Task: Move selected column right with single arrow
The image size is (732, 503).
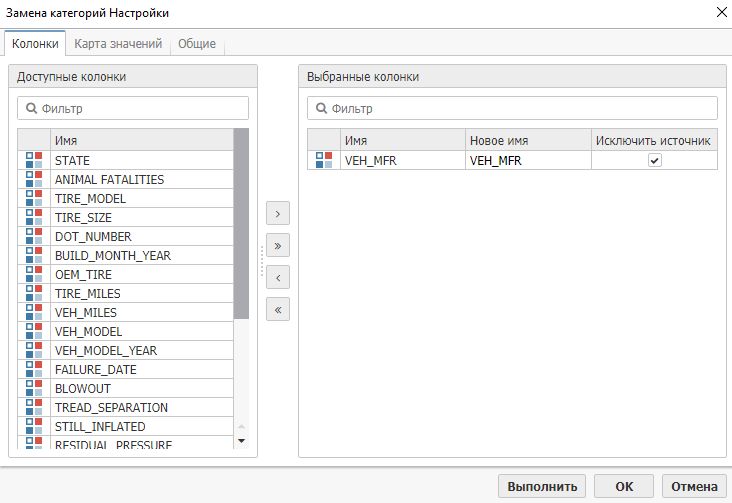Action: pyautogui.click(x=277, y=214)
